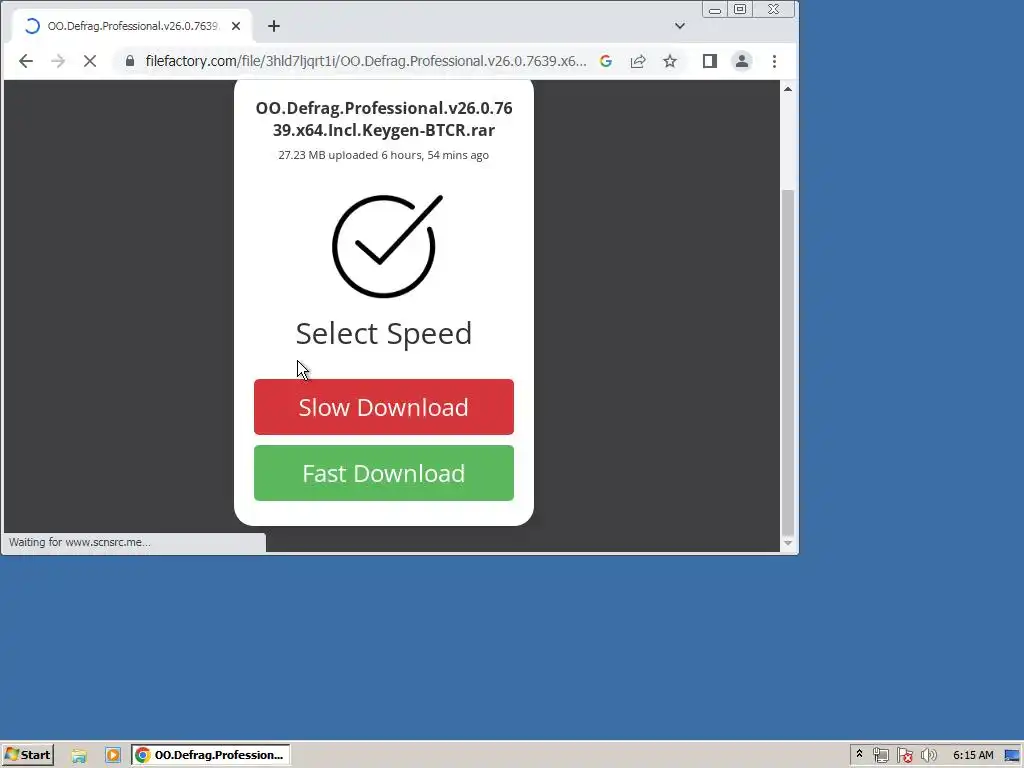
Task: Open the Chrome profile icon
Action: pyautogui.click(x=742, y=61)
